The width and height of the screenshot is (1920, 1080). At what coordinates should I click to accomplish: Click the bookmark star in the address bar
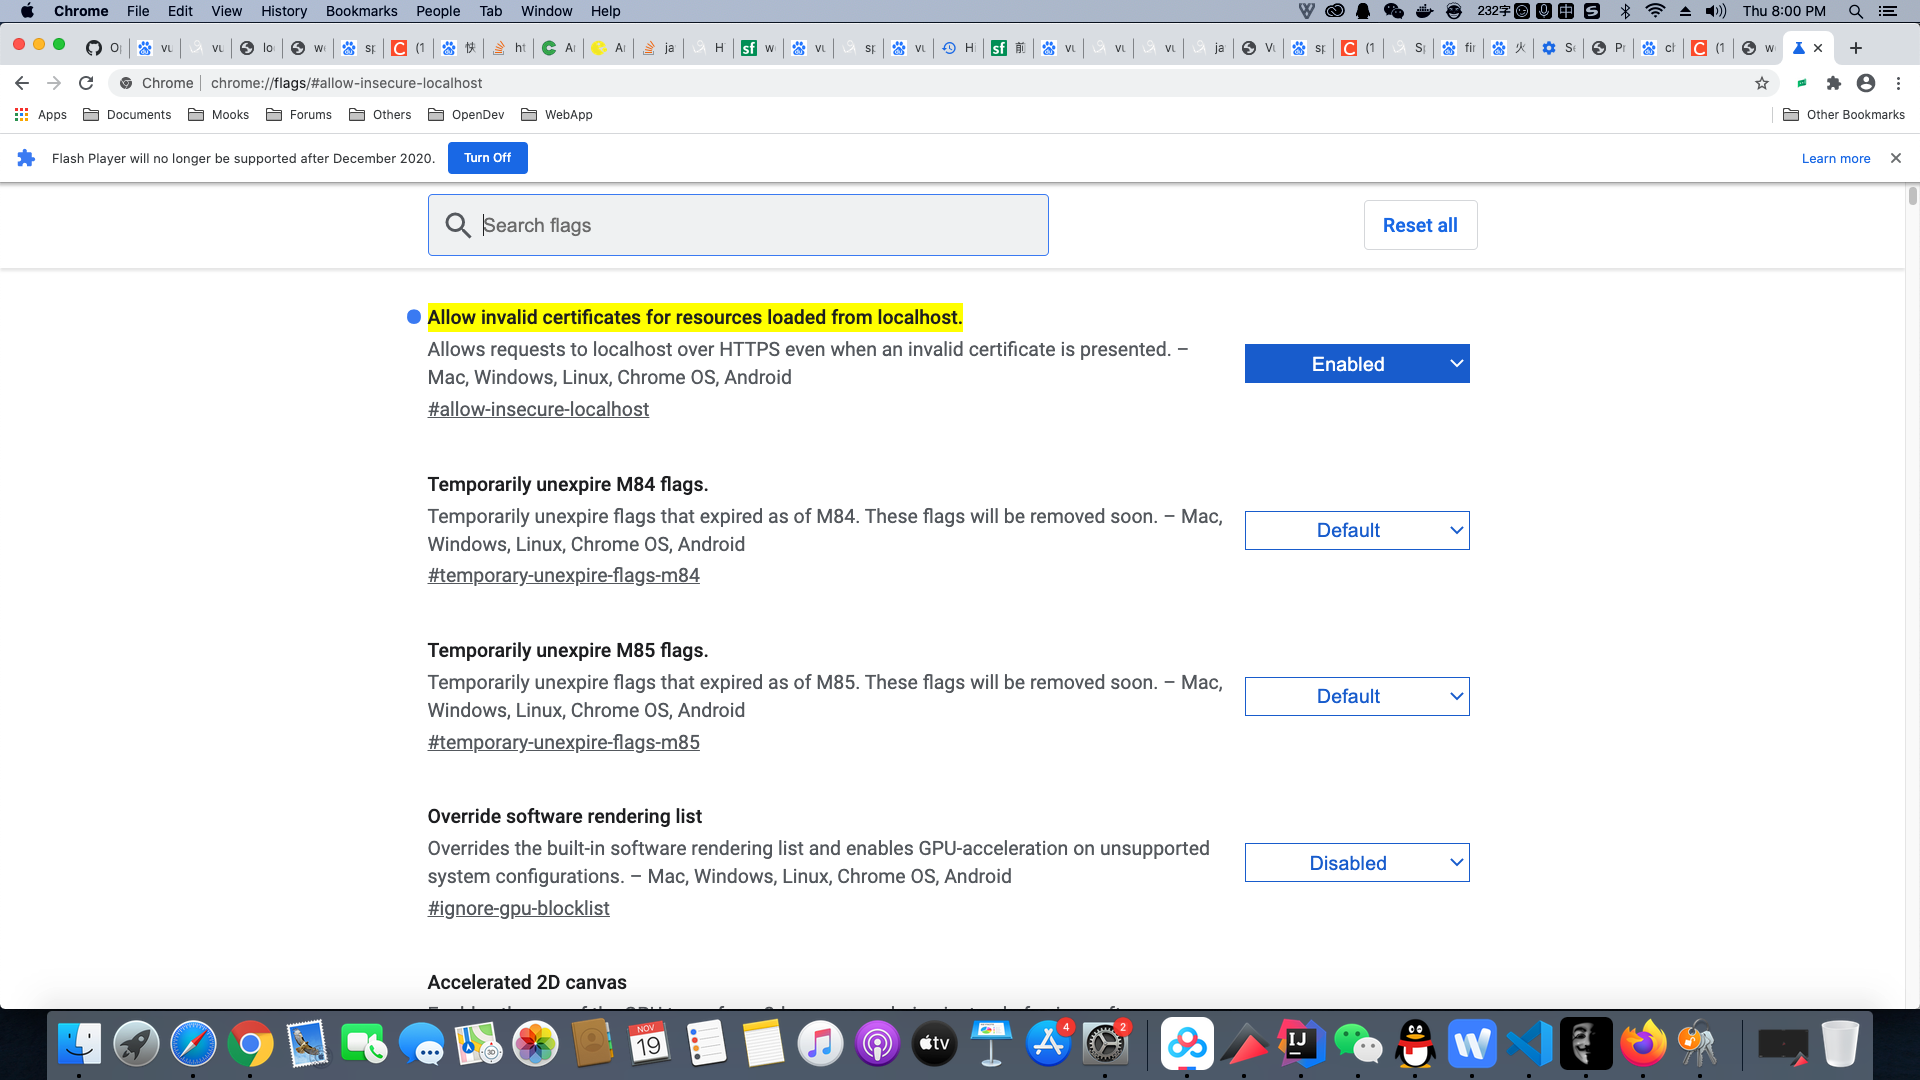1760,83
